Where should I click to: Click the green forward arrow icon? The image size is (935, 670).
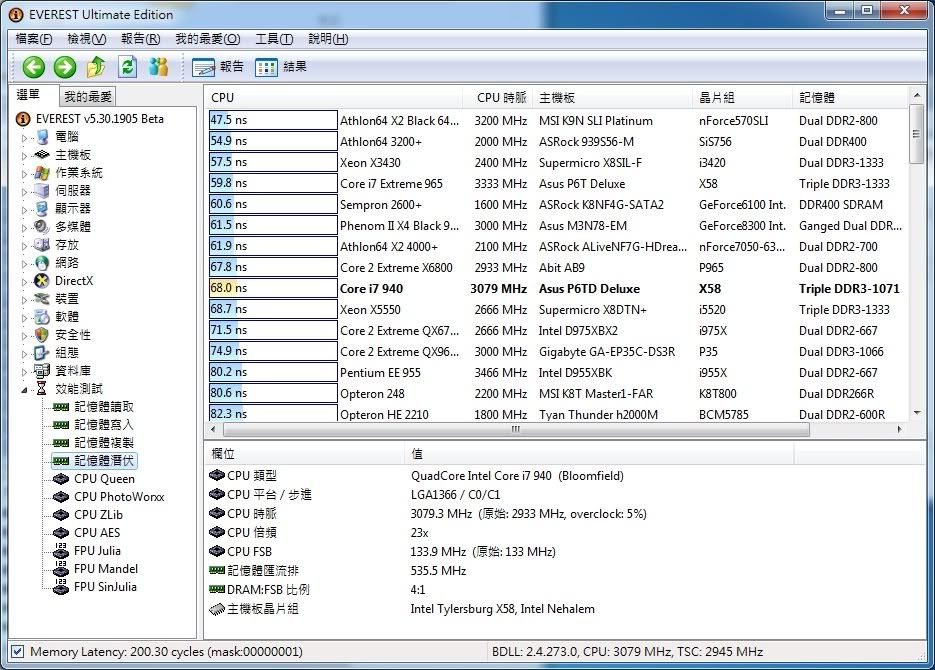tap(65, 67)
